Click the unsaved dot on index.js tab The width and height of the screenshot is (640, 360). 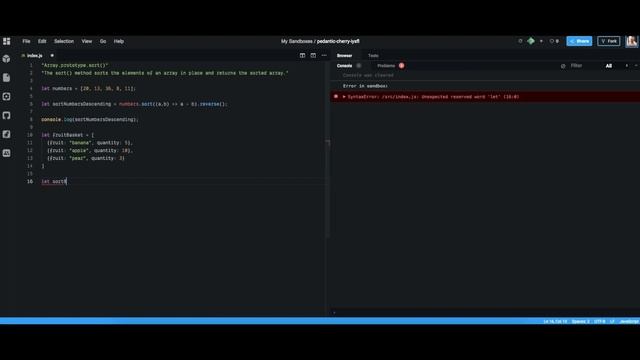(x=52, y=56)
